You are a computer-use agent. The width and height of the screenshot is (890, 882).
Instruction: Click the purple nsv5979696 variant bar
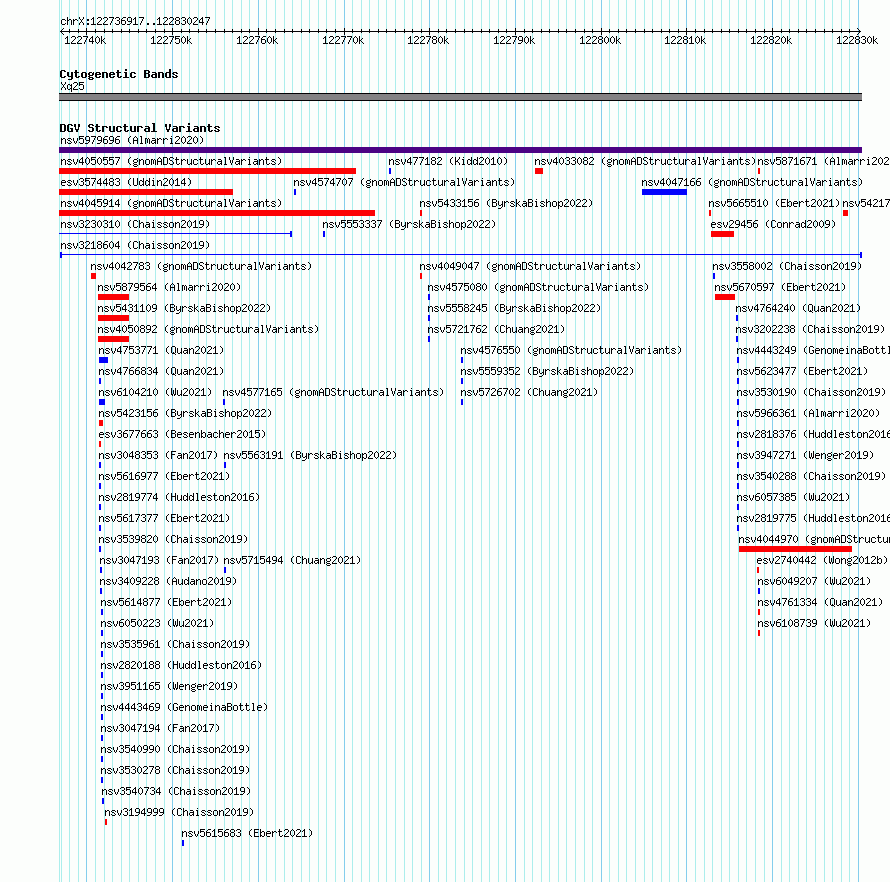coord(460,150)
